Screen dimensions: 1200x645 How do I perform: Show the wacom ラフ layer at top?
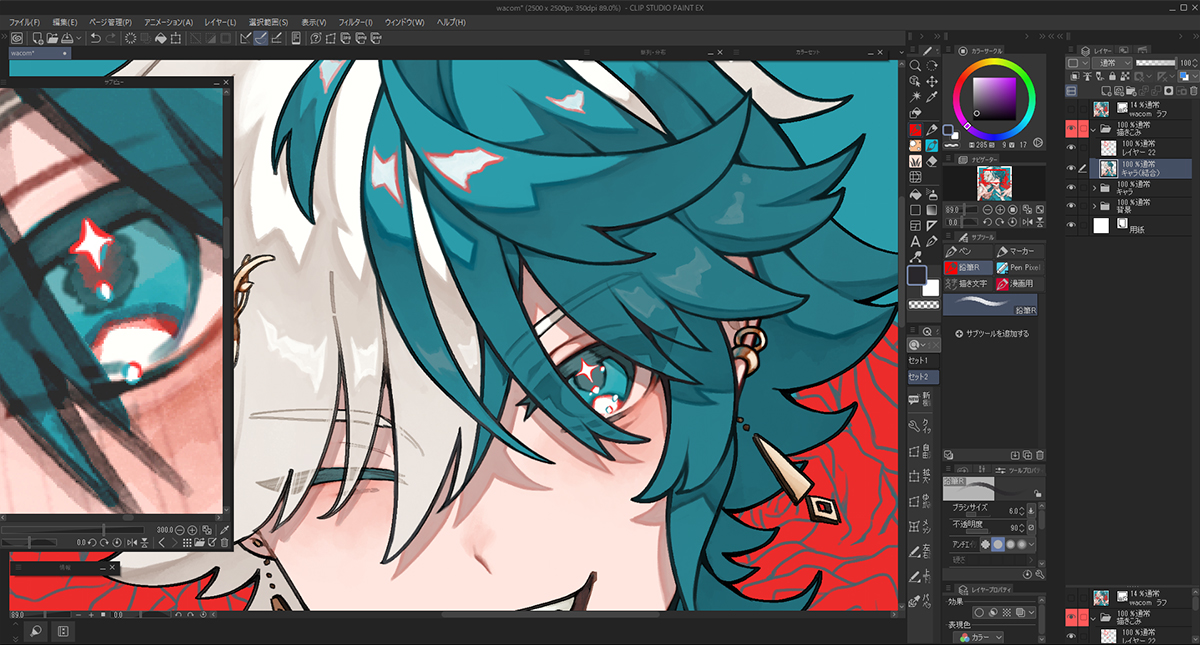[1071, 108]
